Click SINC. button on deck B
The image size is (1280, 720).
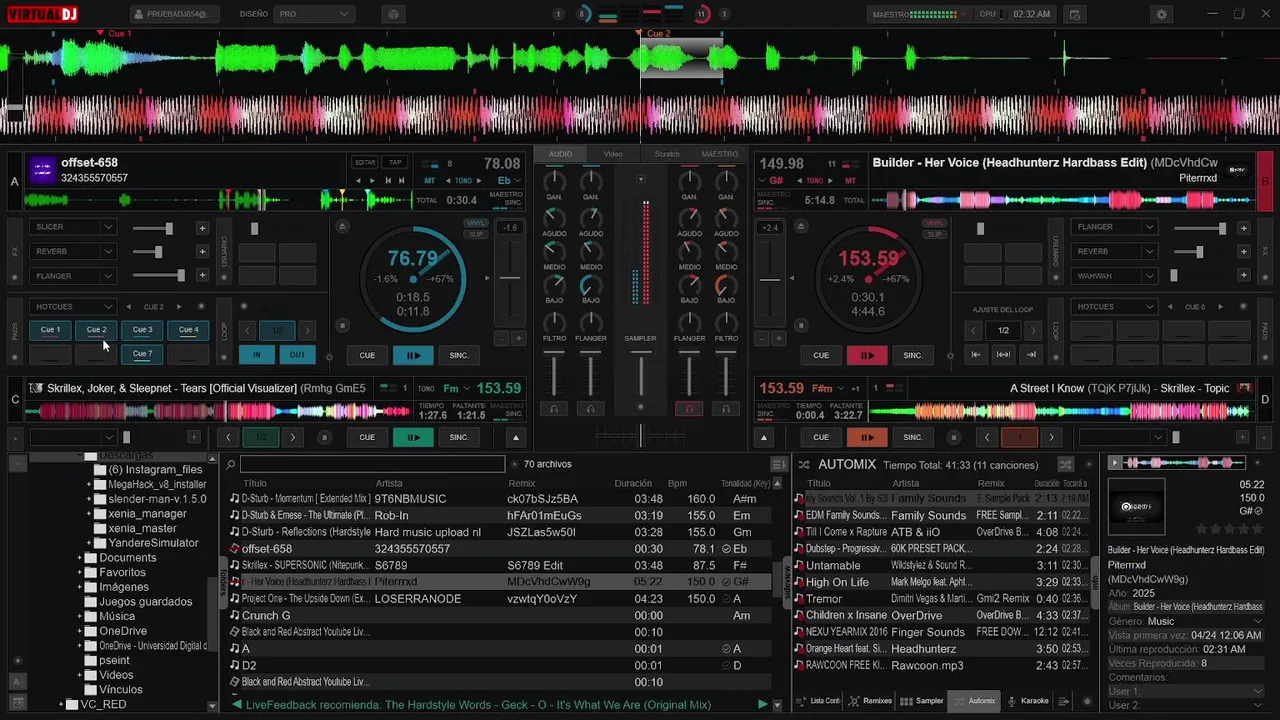point(913,355)
